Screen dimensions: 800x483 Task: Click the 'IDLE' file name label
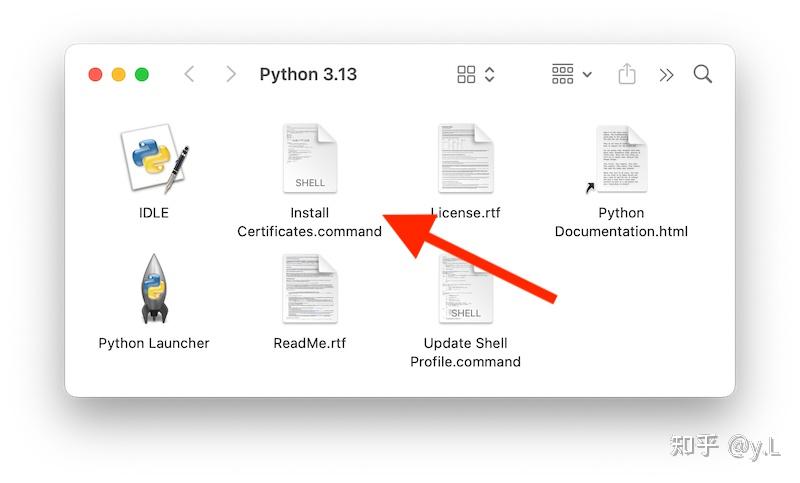click(x=154, y=213)
